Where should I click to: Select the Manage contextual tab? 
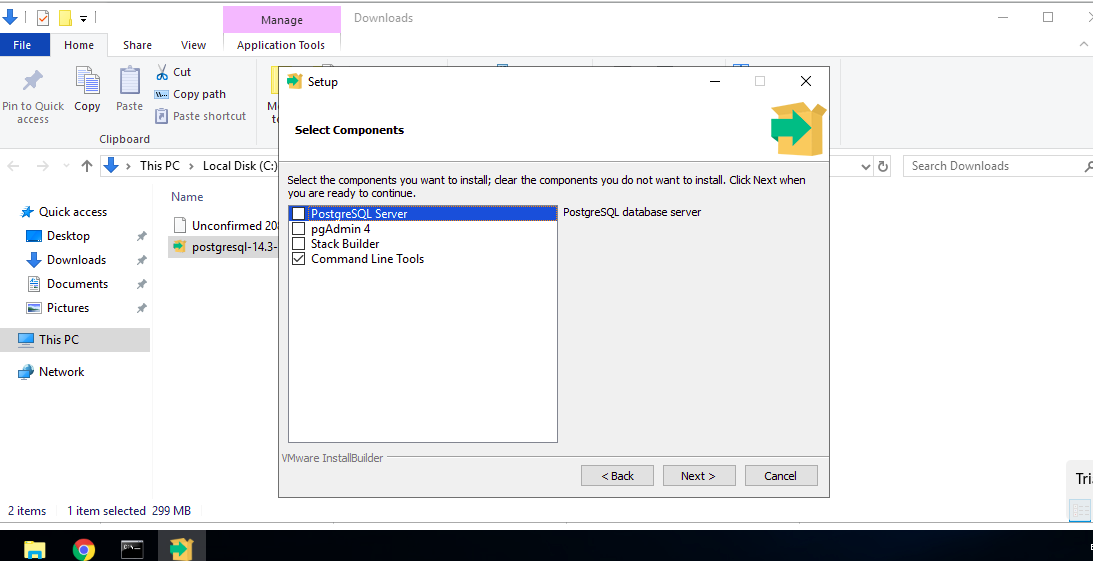click(x=282, y=20)
